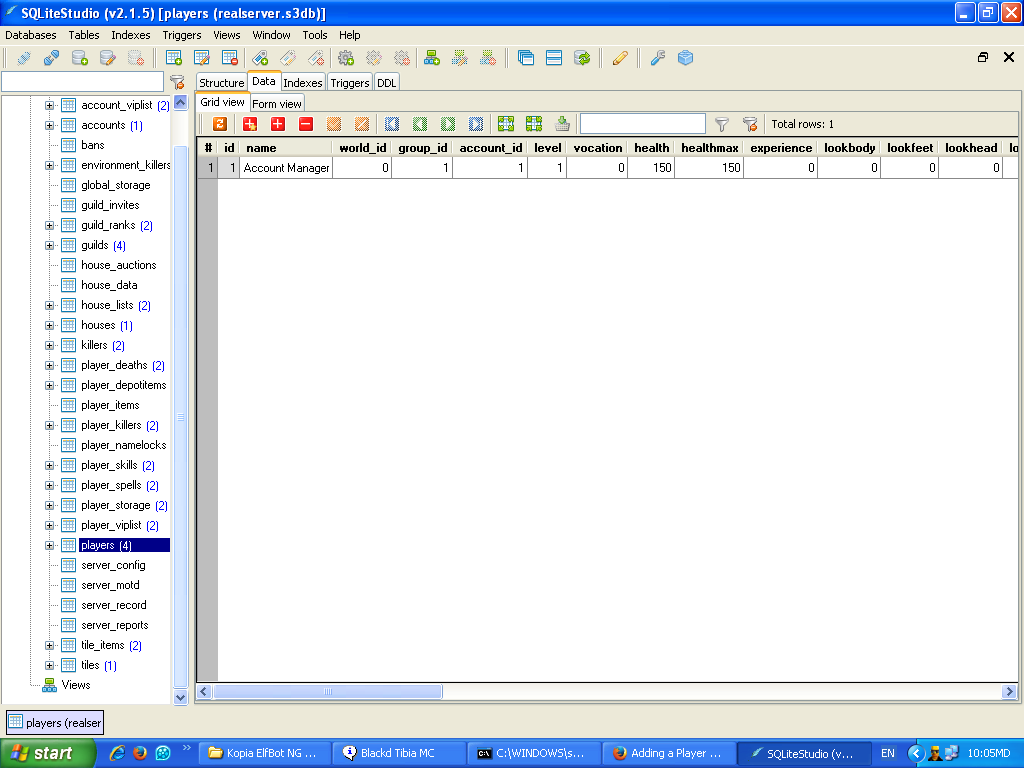Click the clear data filter funnel icon
The height and width of the screenshot is (768, 1024).
point(750,124)
